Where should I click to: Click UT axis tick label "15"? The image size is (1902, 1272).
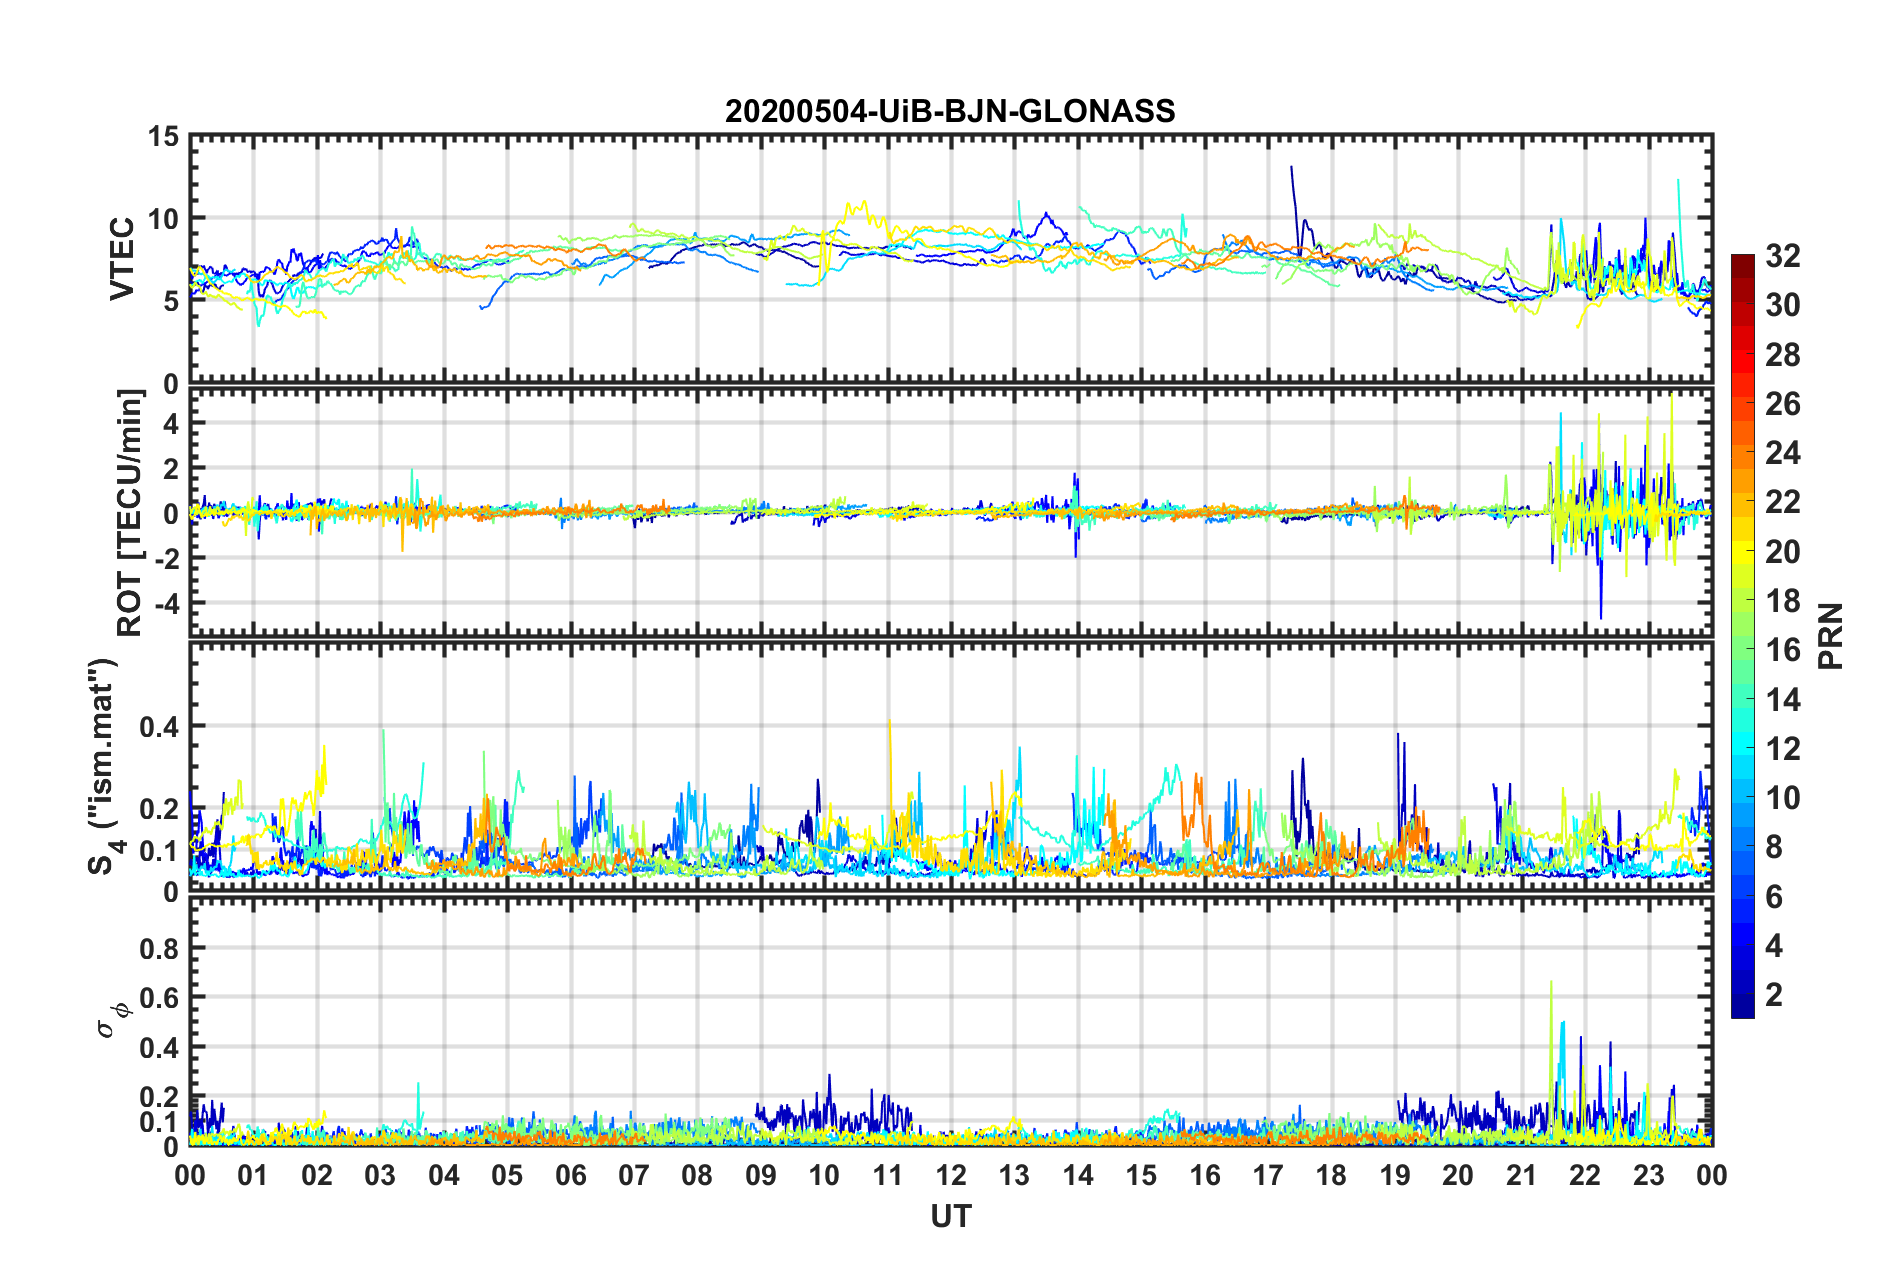click(1141, 1175)
